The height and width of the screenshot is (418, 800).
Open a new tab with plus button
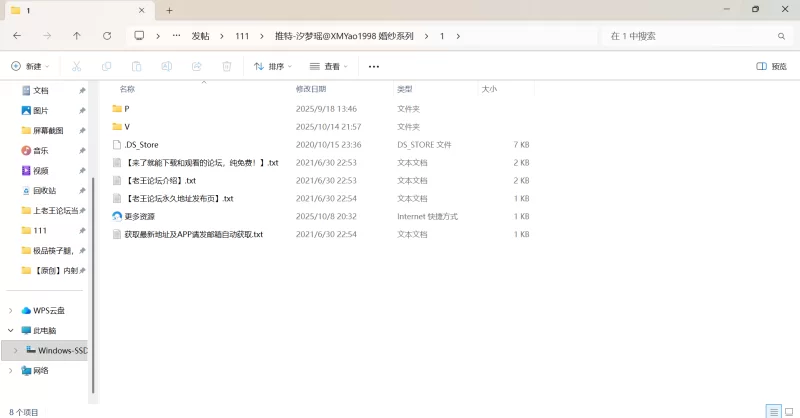(169, 10)
